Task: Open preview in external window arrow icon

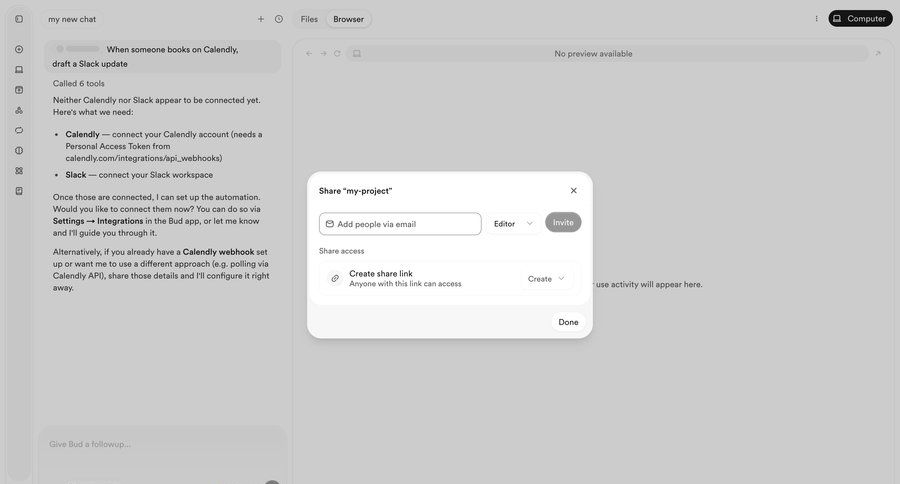Action: coord(878,53)
